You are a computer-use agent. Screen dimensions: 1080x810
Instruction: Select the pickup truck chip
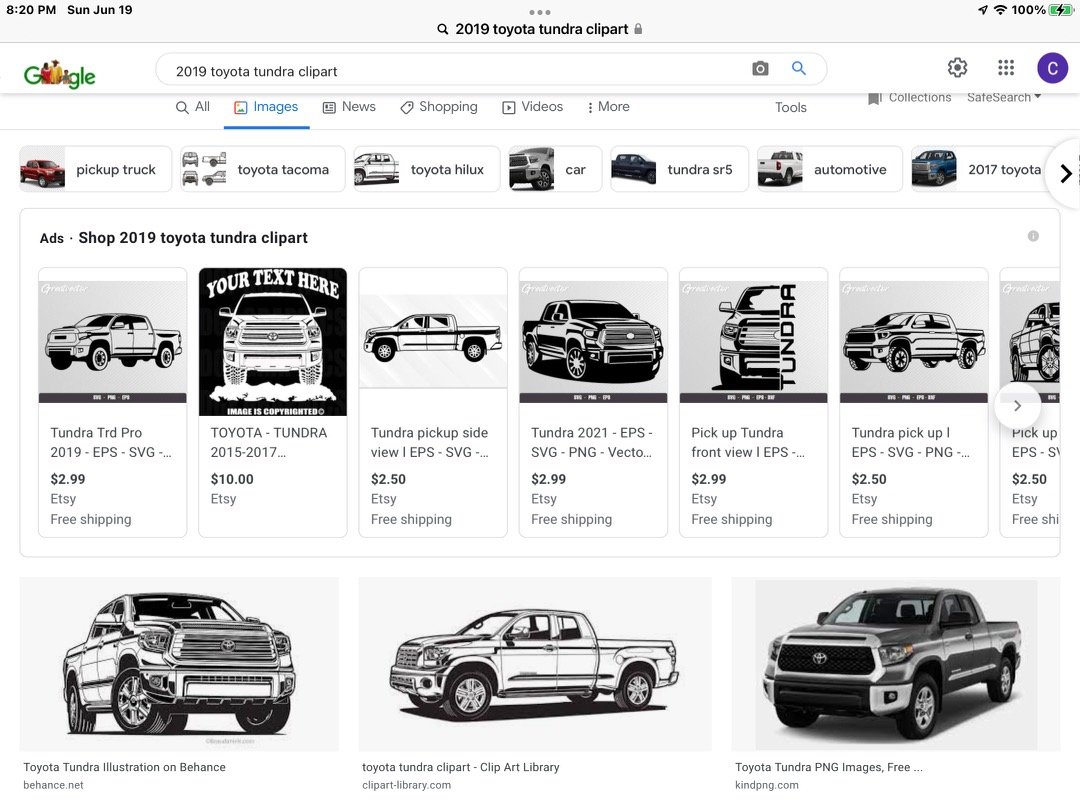(x=95, y=169)
